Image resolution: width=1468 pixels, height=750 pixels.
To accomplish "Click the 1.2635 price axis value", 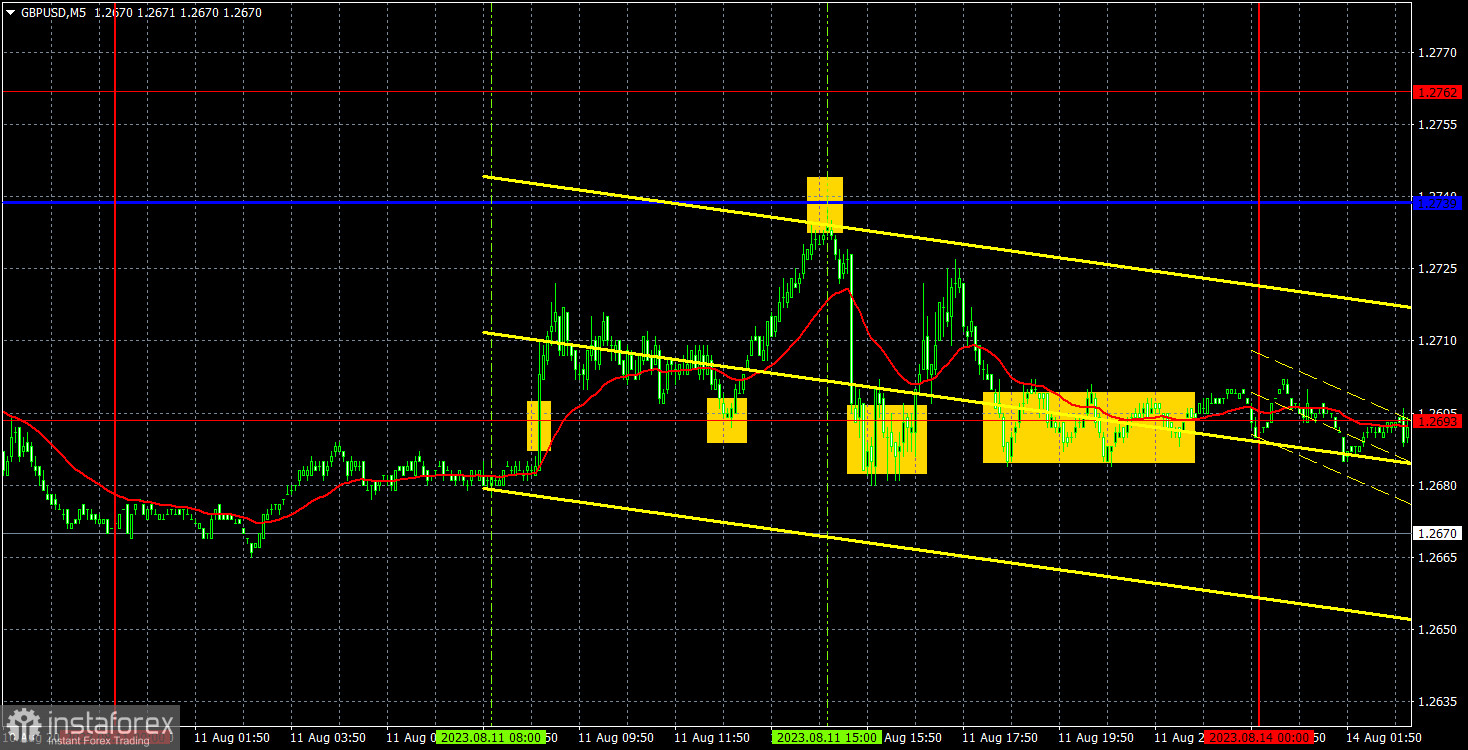I will click(x=1439, y=702).
